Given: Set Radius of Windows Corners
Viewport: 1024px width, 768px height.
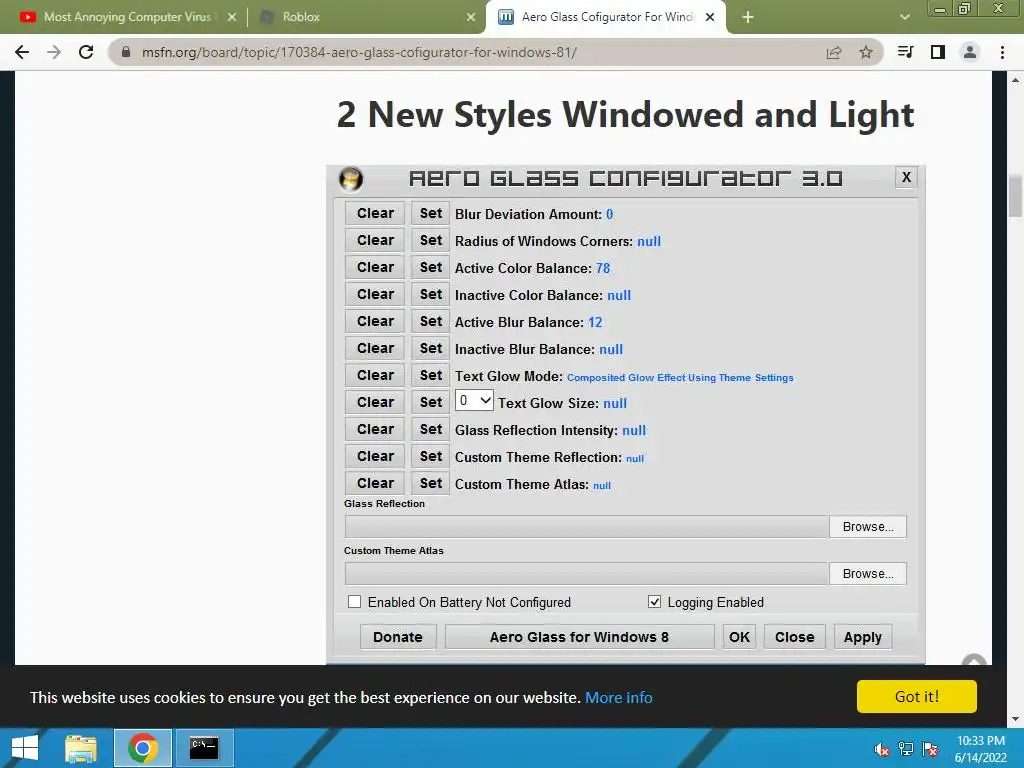Looking at the screenshot, I should pos(430,240).
